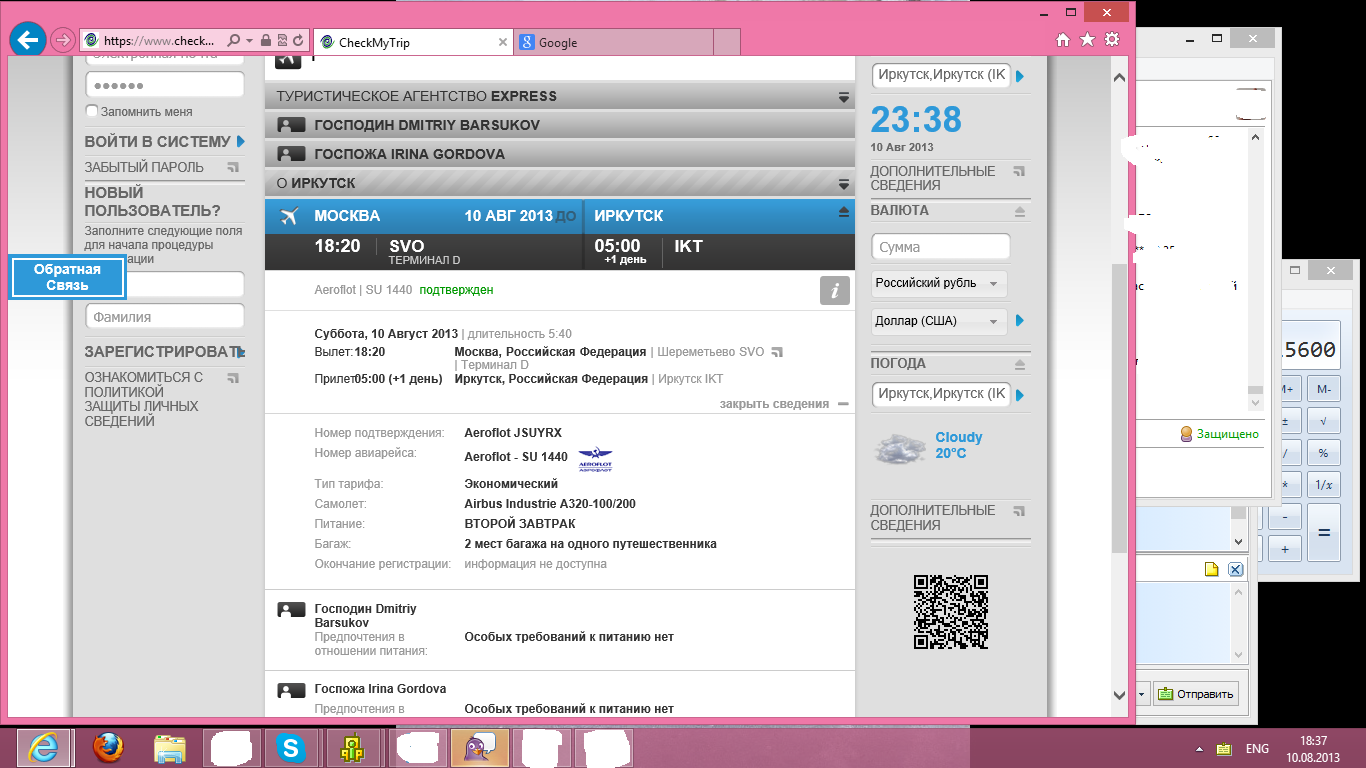Open Российский рубль currency dropdown

tap(939, 284)
